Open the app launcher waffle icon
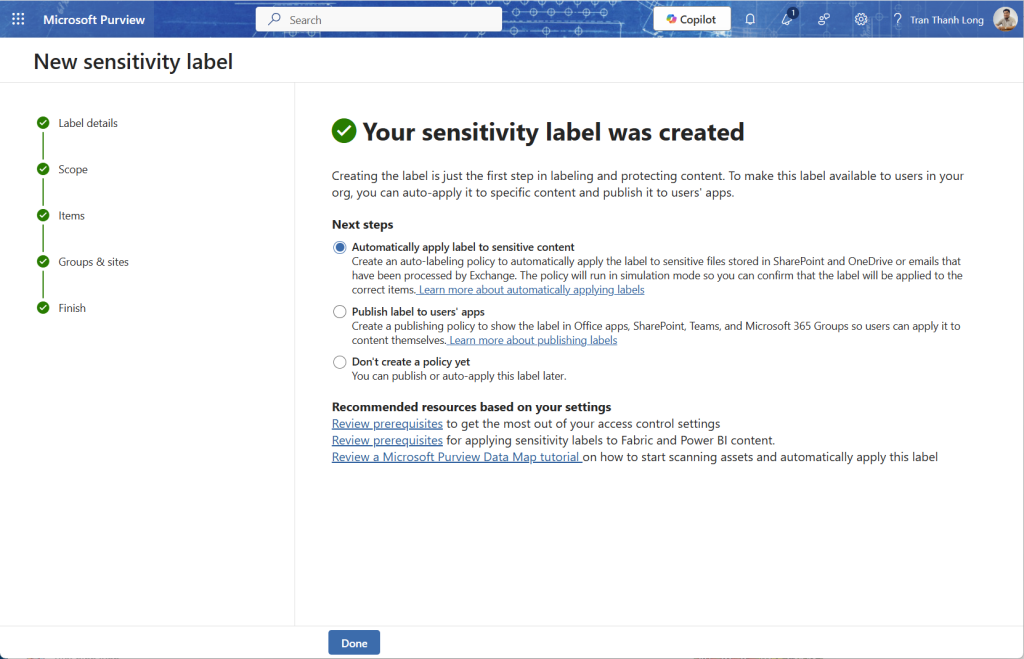This screenshot has width=1024, height=659. tap(18, 19)
